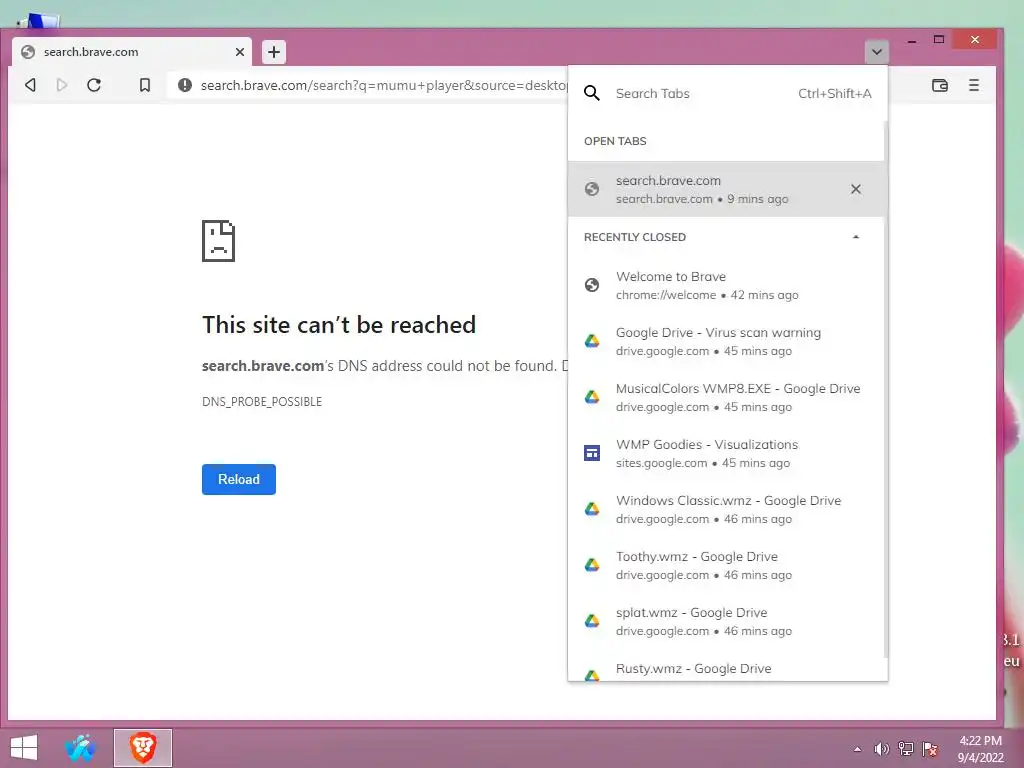Close the search.brave.com tab in tab strip
This screenshot has height=768, width=1024.
coord(240,52)
